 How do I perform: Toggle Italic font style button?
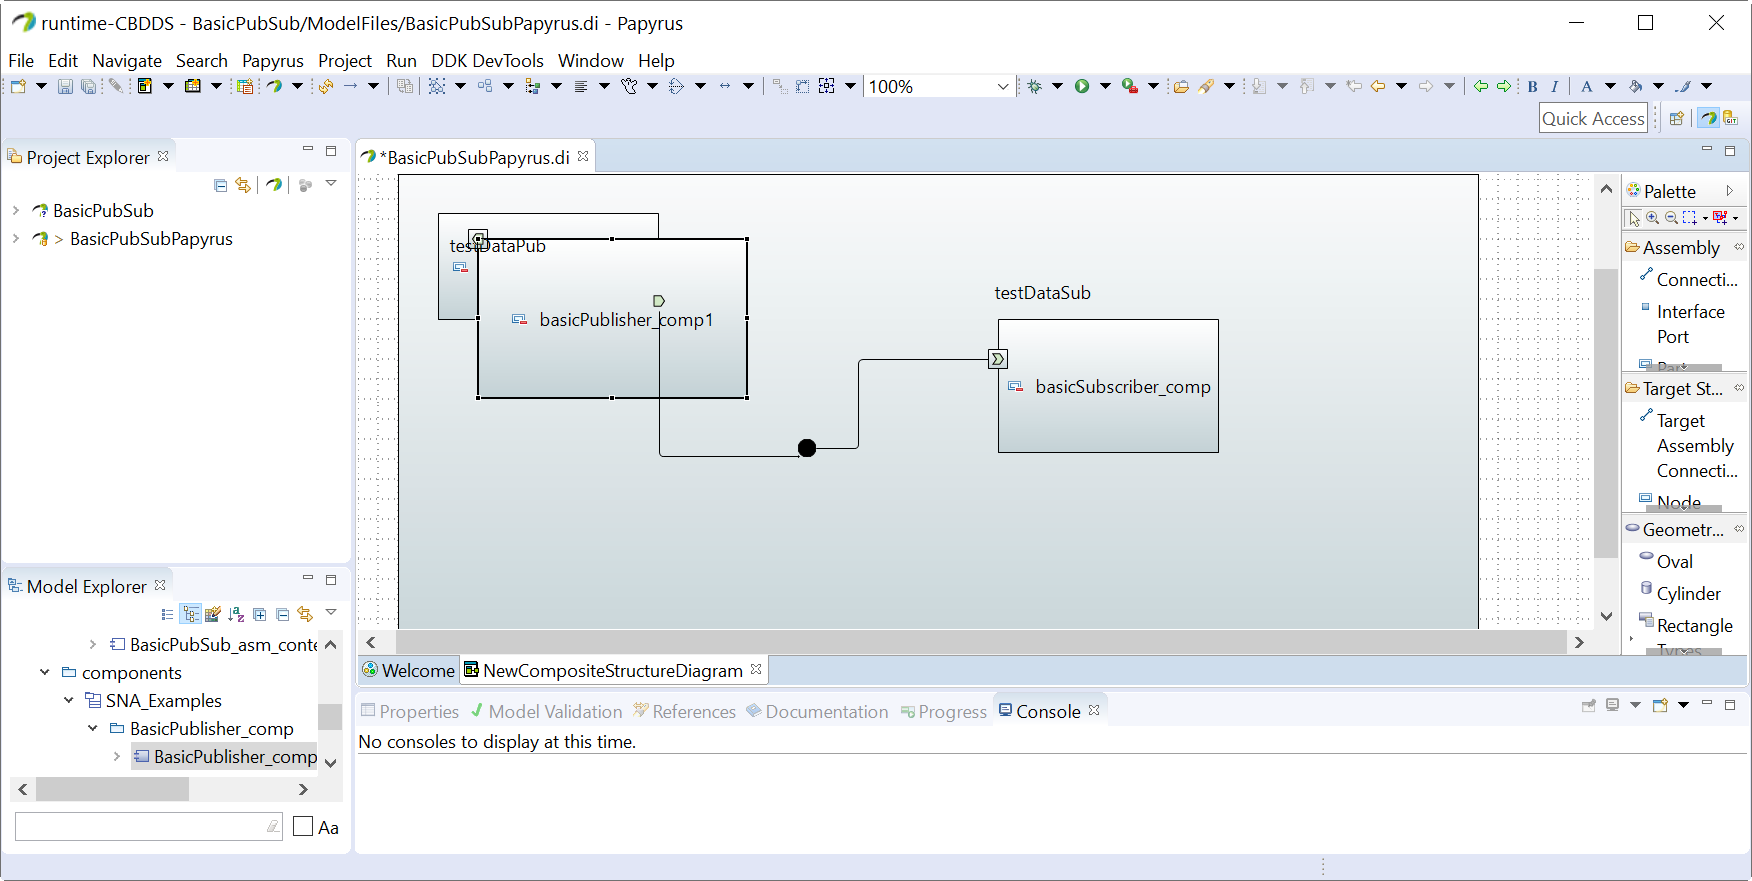pyautogui.click(x=1555, y=86)
